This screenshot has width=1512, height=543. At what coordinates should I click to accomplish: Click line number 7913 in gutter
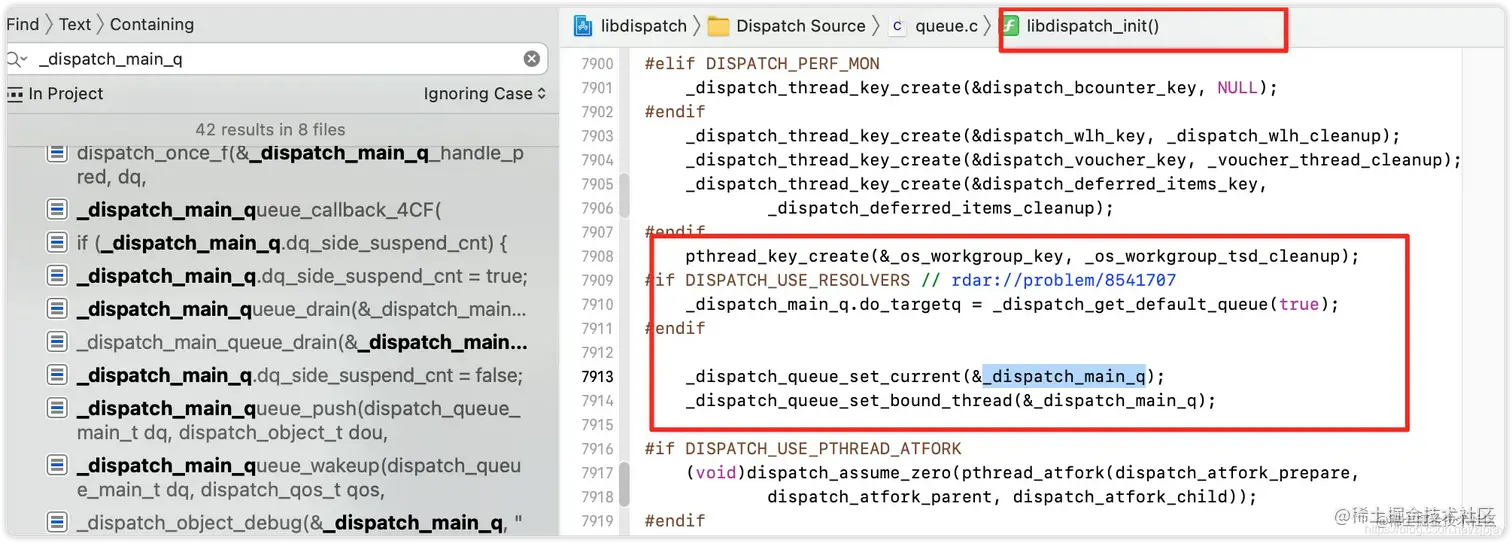click(597, 377)
